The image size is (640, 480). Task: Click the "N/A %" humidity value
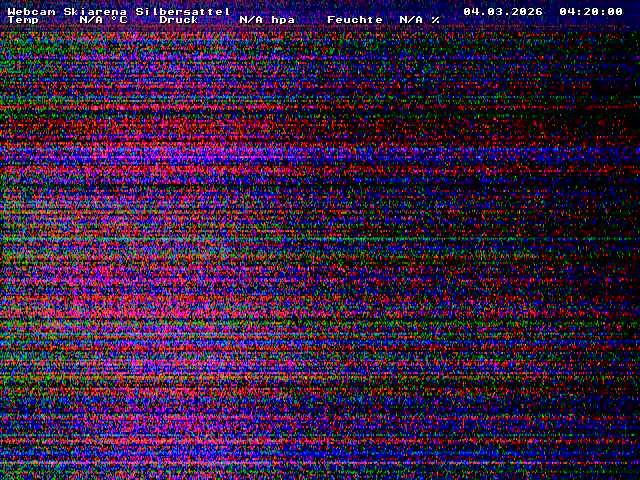pos(420,20)
